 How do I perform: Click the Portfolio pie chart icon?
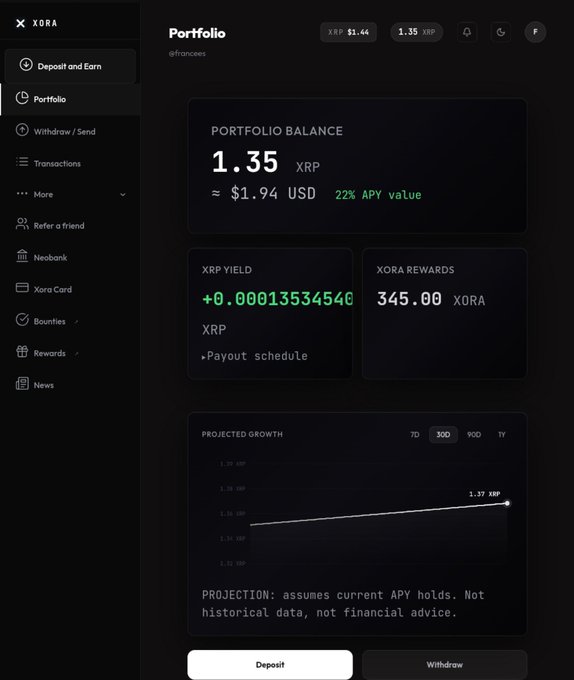(22, 98)
